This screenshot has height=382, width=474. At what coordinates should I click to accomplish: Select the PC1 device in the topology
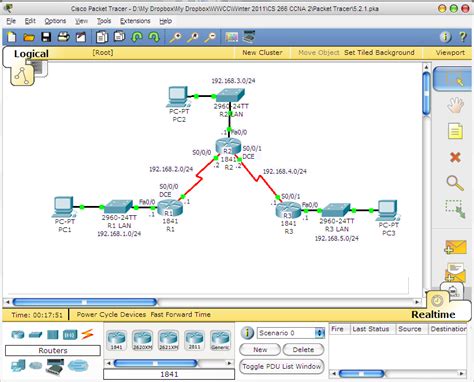64,208
